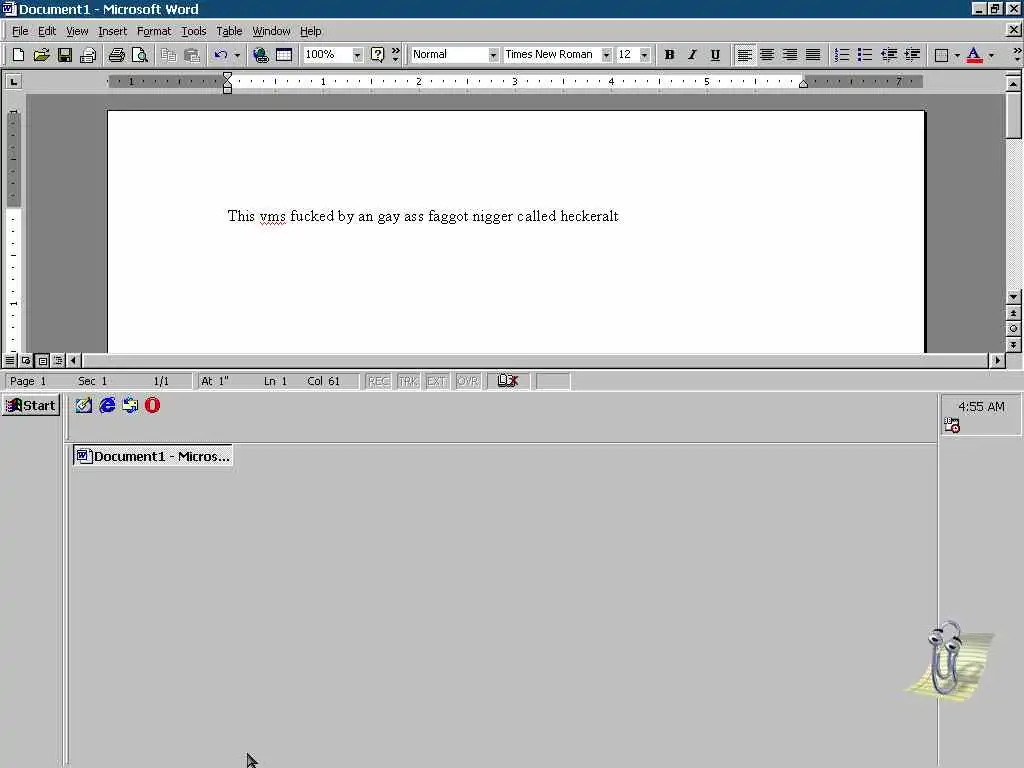Open the File menu
This screenshot has height=768, width=1024.
click(20, 31)
